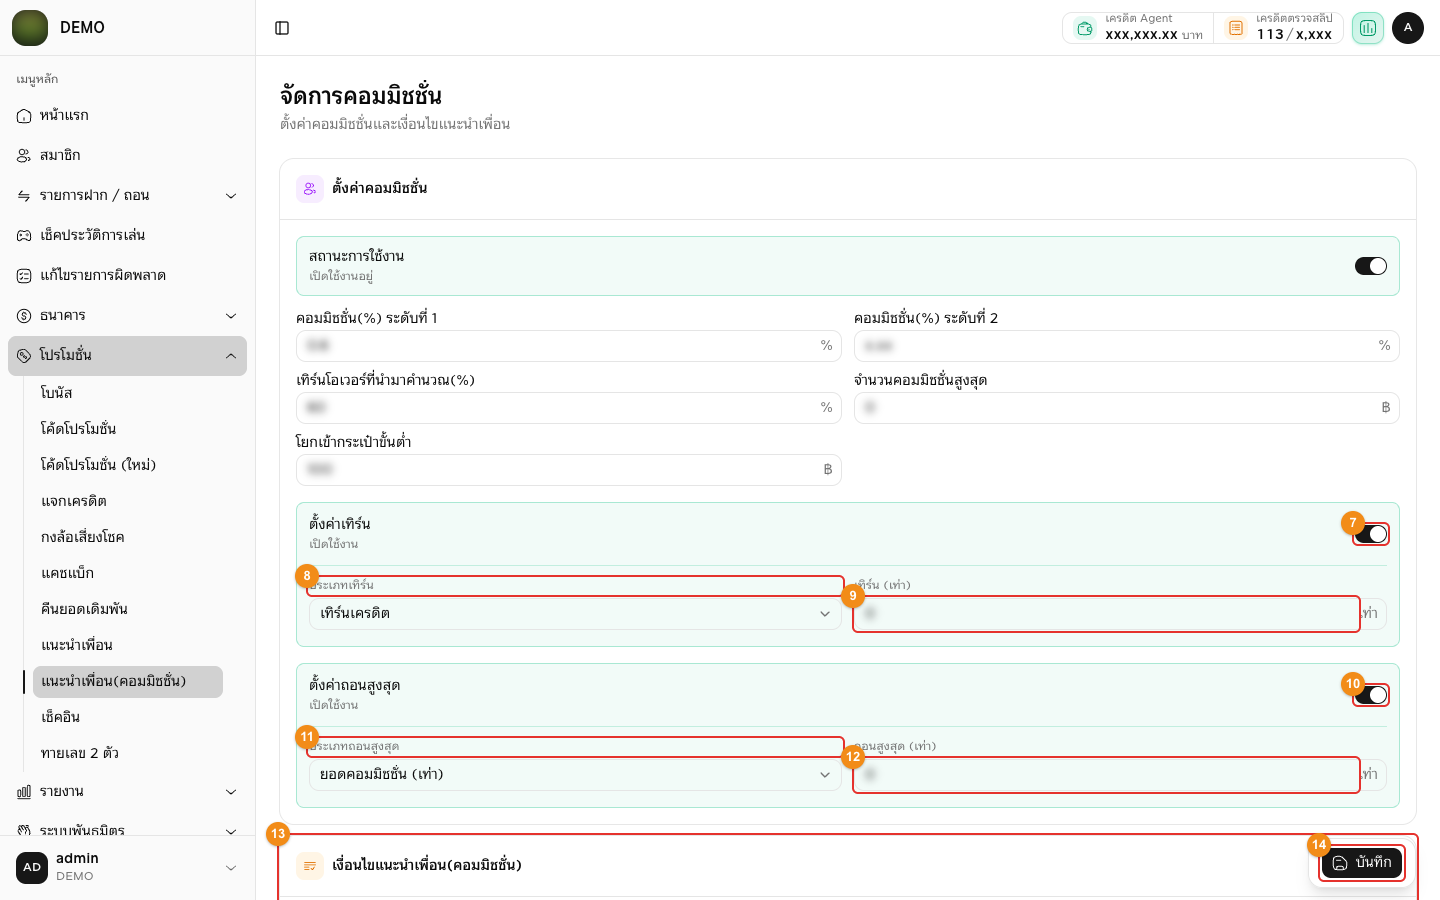Click the members icon beside สมาชิก
The width and height of the screenshot is (1440, 900).
[x=24, y=156]
